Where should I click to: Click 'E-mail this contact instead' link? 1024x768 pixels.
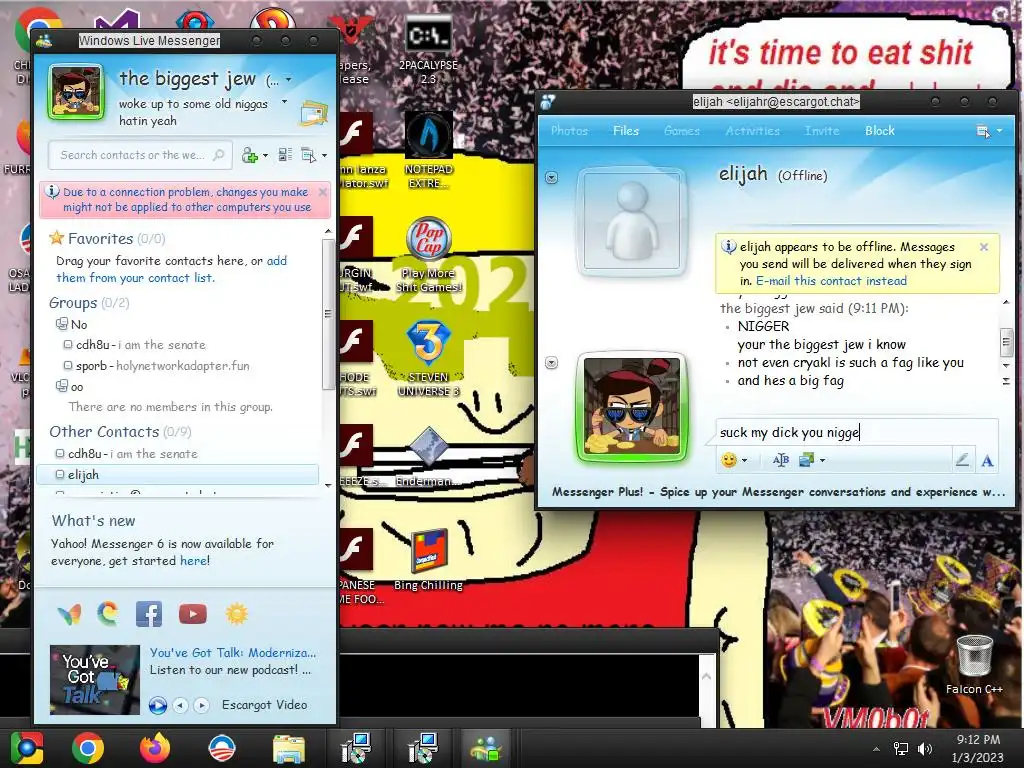click(x=831, y=281)
